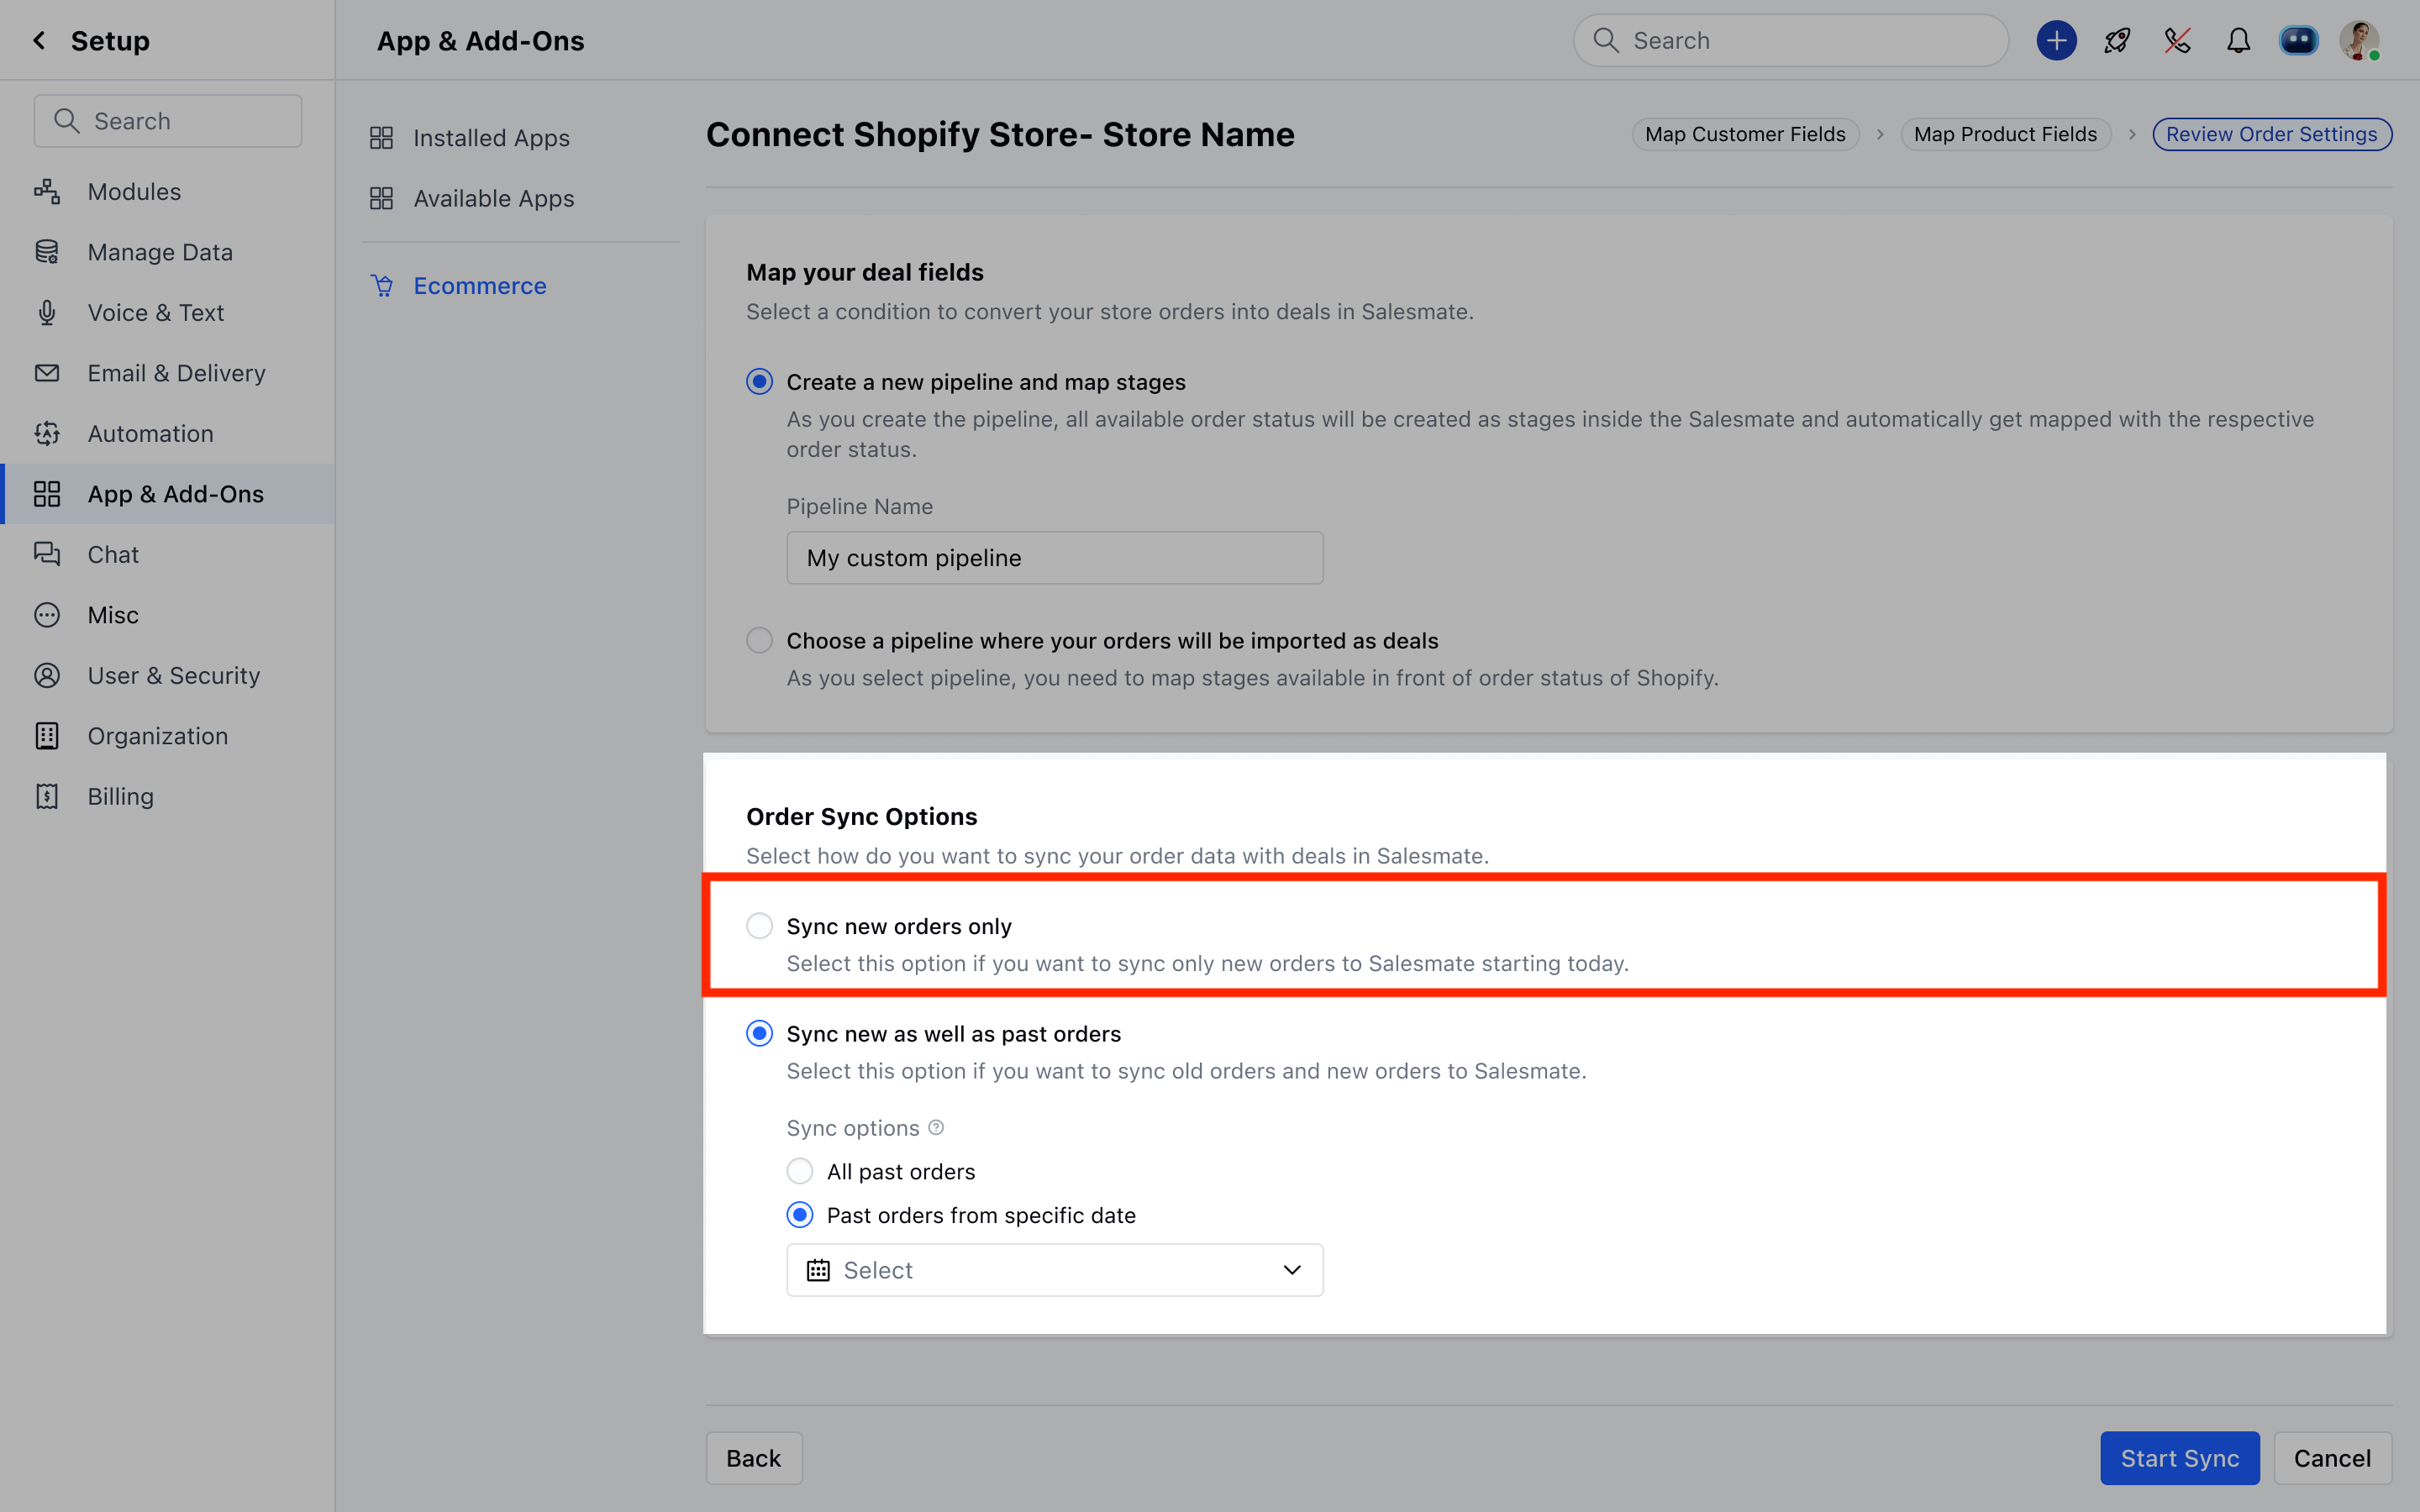The image size is (2420, 1512).
Task: Click the back arrow next to Setup
Action: click(x=39, y=40)
